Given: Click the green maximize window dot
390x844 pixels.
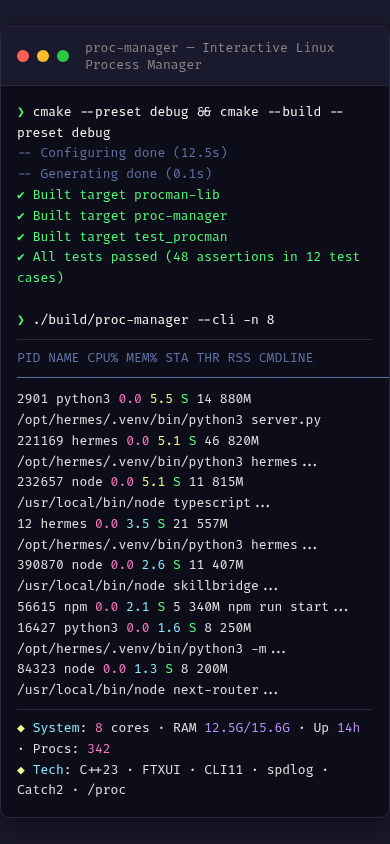Looking at the screenshot, I should click(x=63, y=56).
